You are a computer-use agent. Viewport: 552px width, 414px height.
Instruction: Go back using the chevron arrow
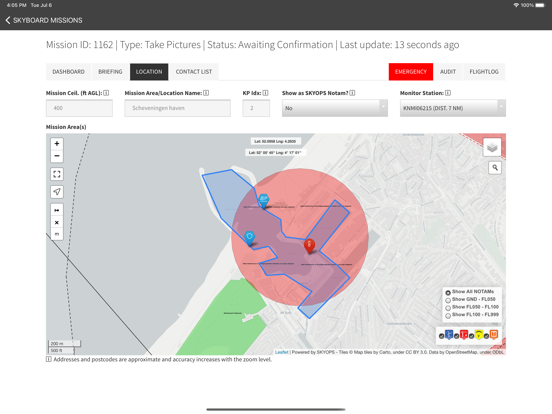[8, 20]
